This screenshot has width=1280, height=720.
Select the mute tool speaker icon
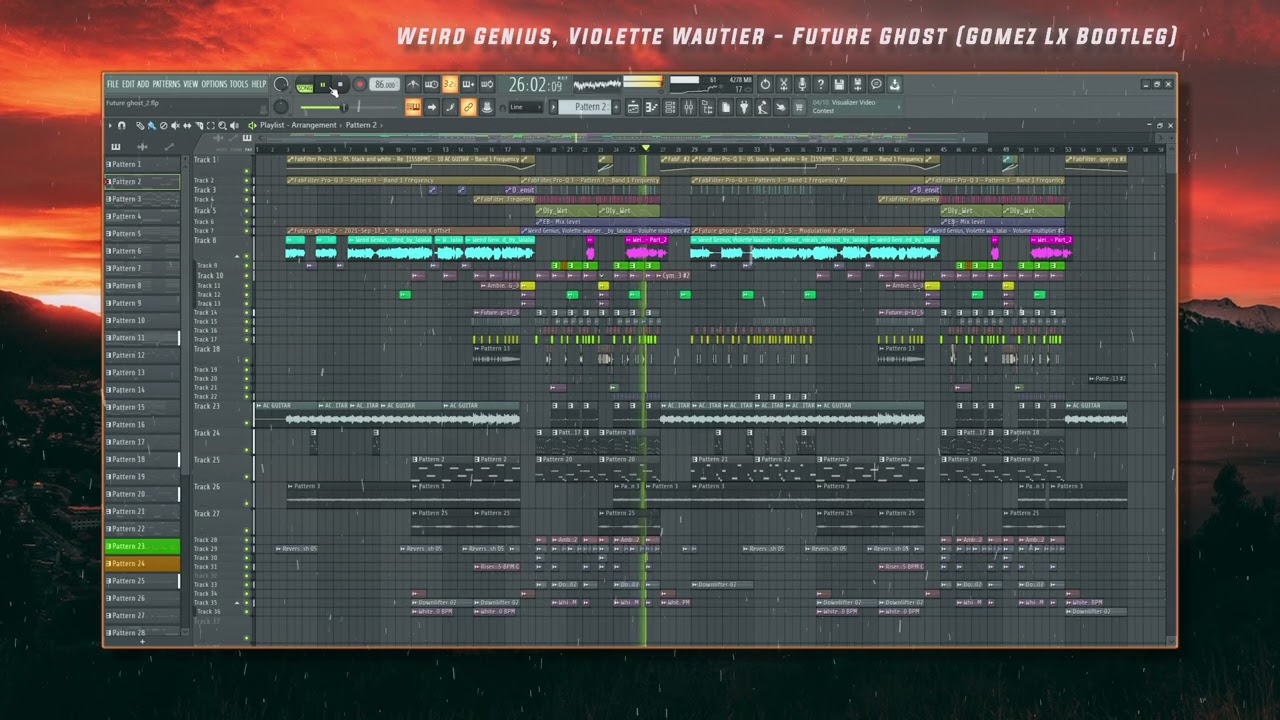176,126
